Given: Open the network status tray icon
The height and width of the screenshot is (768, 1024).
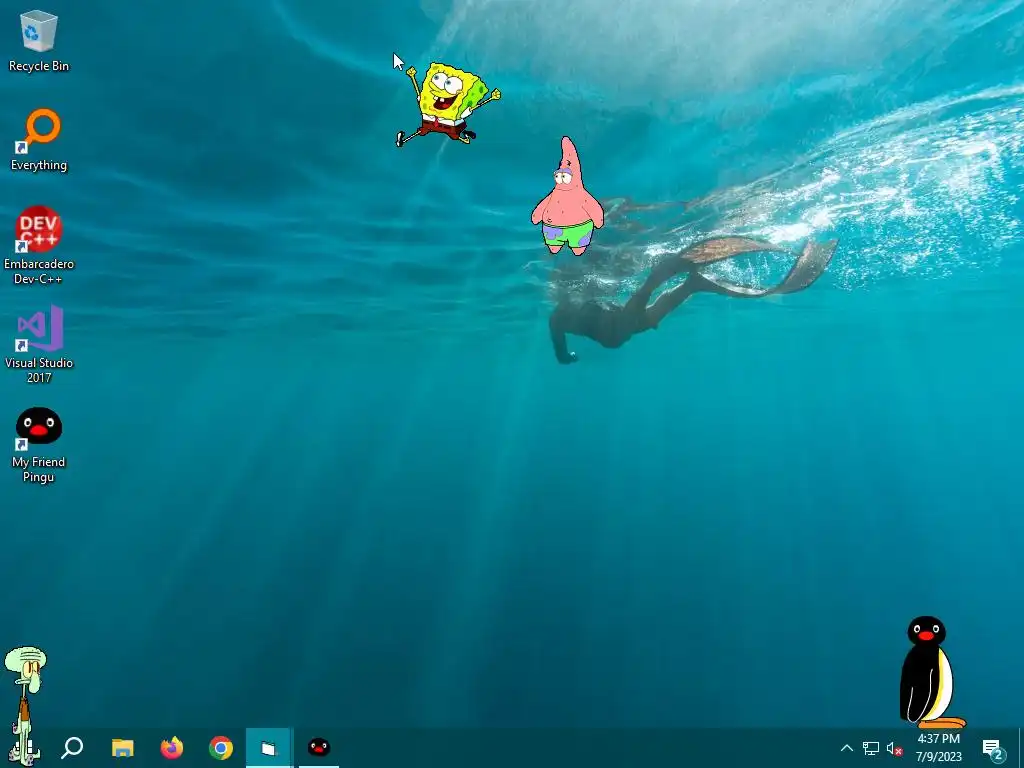Looking at the screenshot, I should coord(871,748).
